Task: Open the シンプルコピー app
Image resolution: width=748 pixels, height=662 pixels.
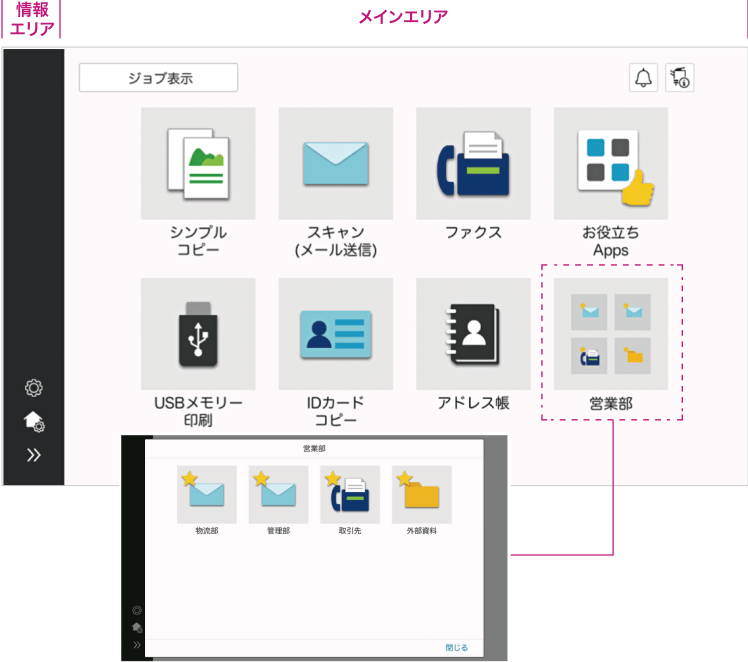Action: coord(198,164)
